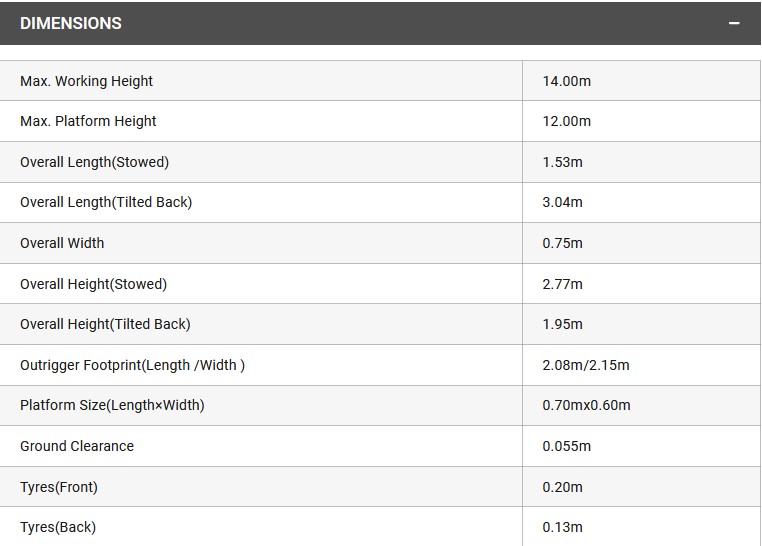This screenshot has height=546, width=762.
Task: Select the Max. Working Height label
Action: point(86,81)
